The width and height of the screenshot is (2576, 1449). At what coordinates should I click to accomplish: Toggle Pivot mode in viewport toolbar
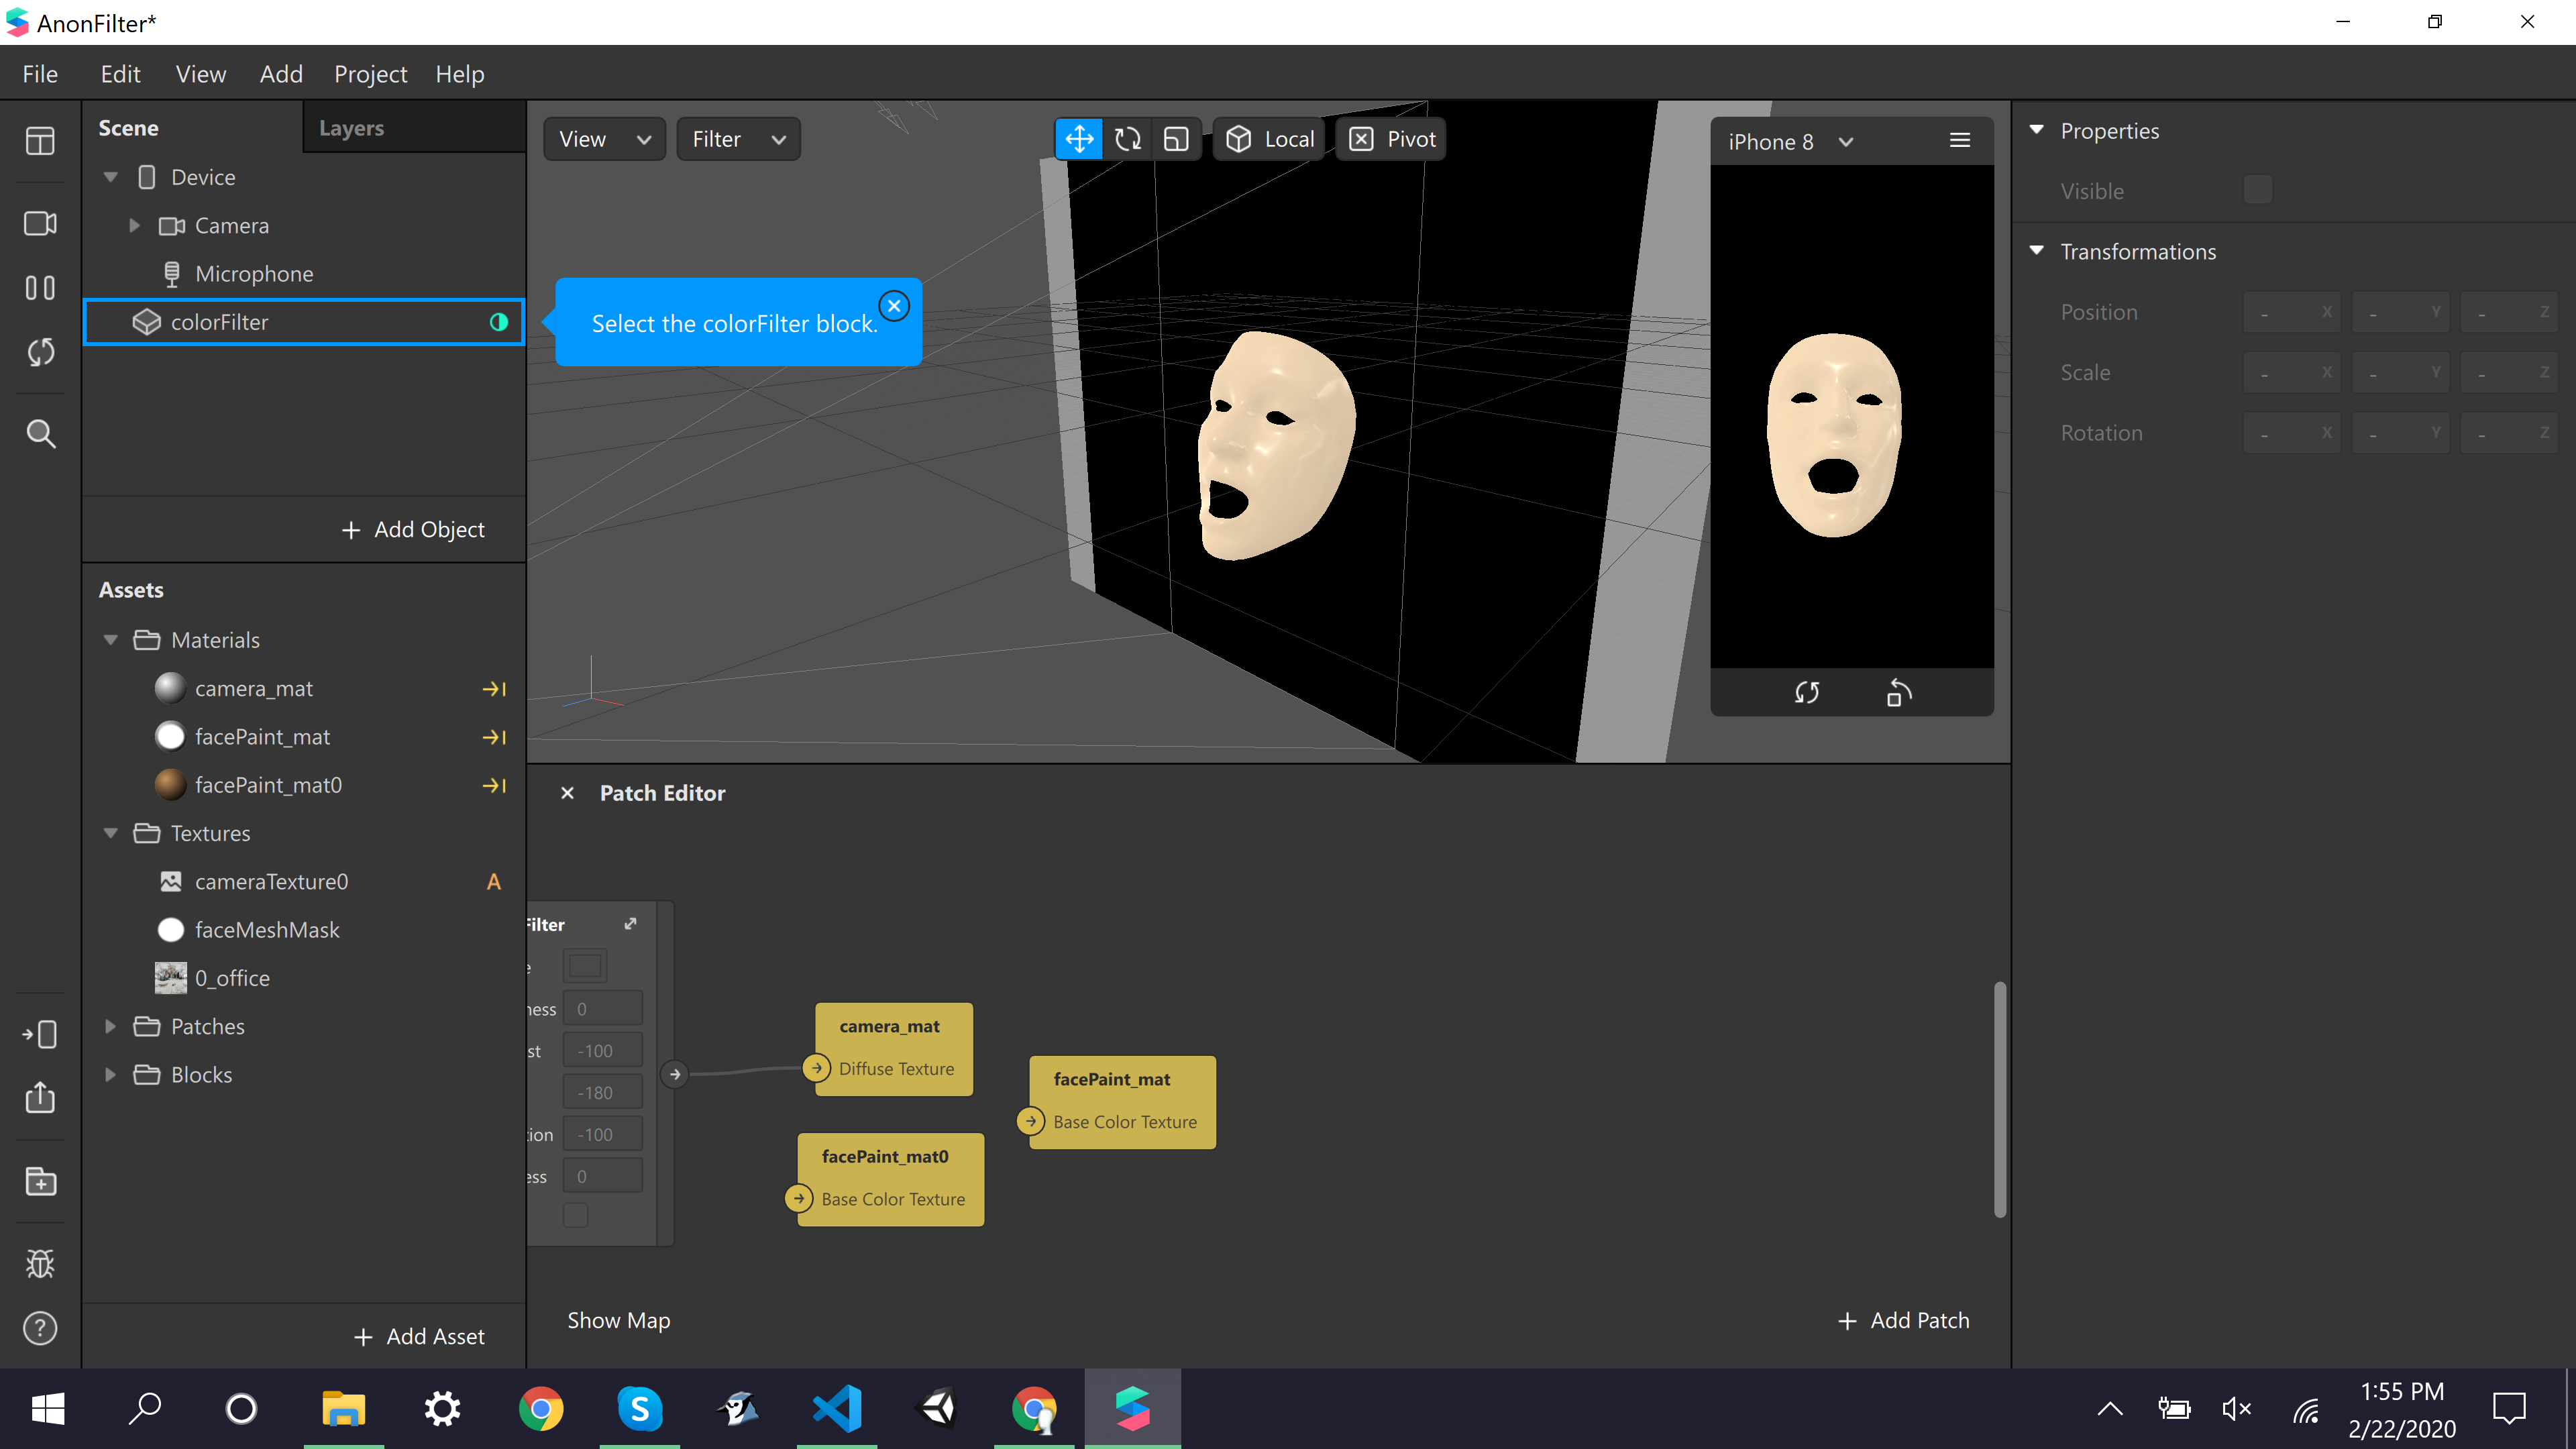click(1391, 139)
